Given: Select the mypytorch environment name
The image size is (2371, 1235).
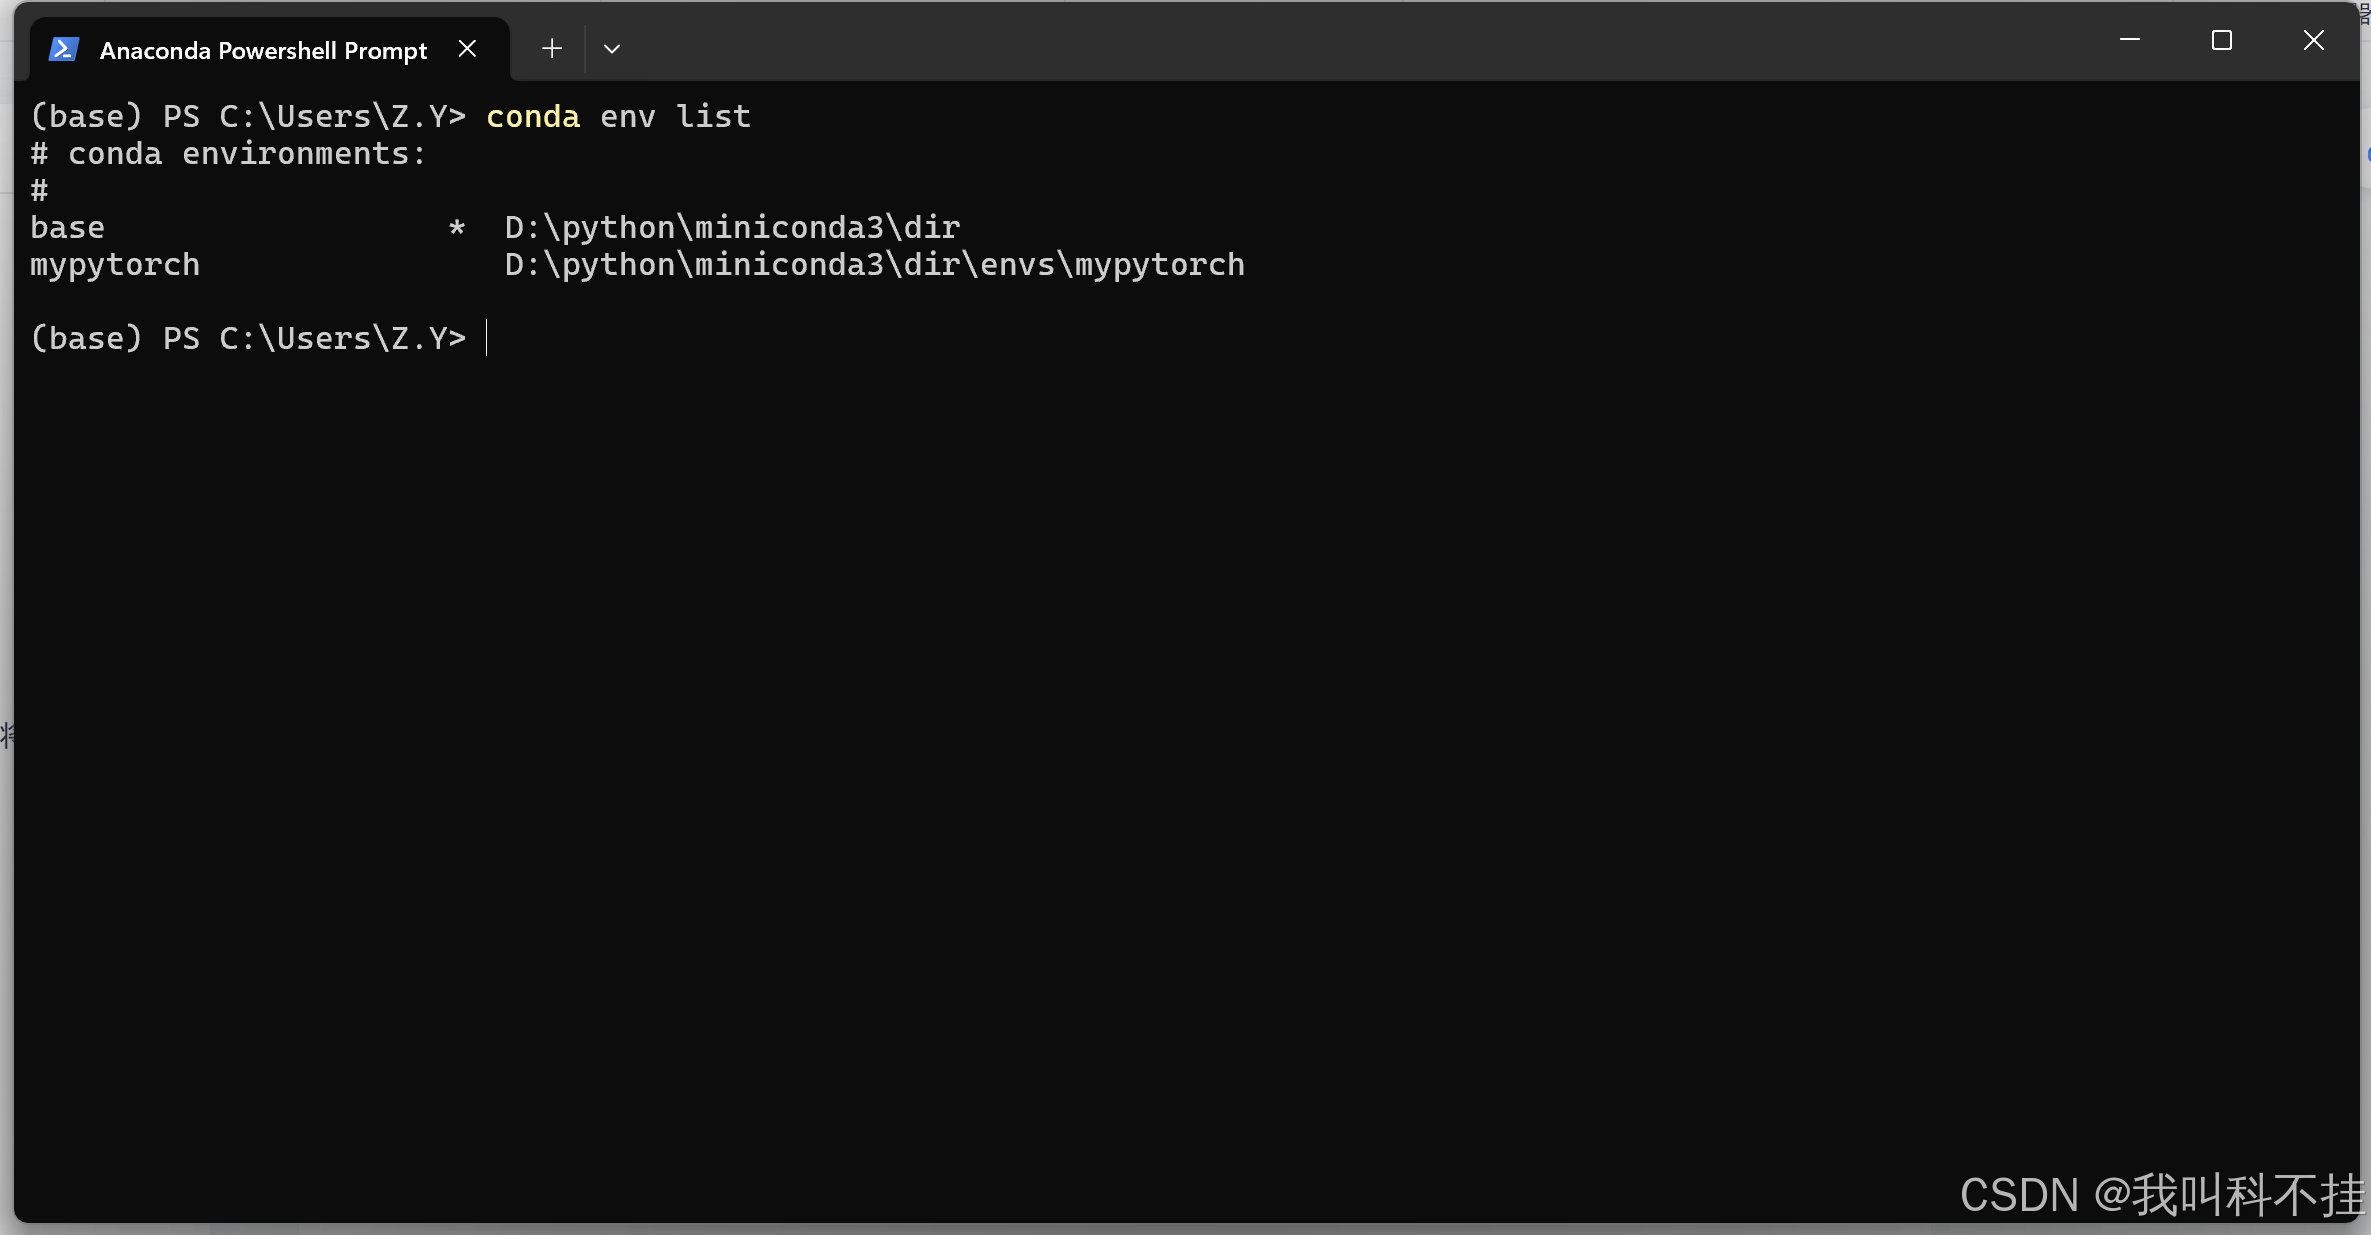Looking at the screenshot, I should click(x=114, y=265).
